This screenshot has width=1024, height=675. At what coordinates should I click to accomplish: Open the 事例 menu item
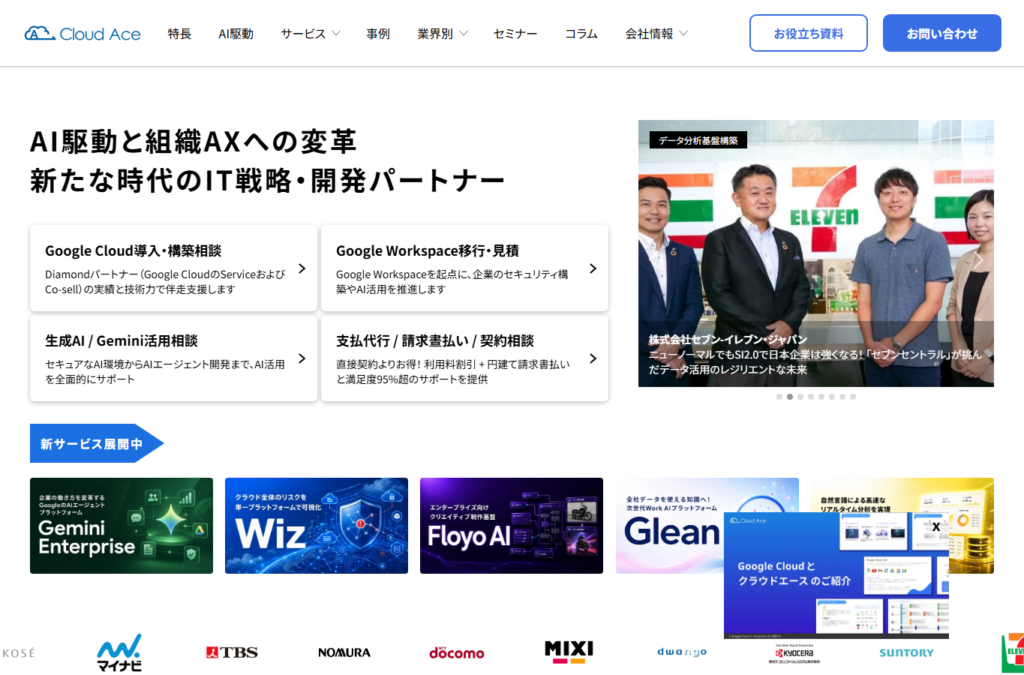(378, 33)
